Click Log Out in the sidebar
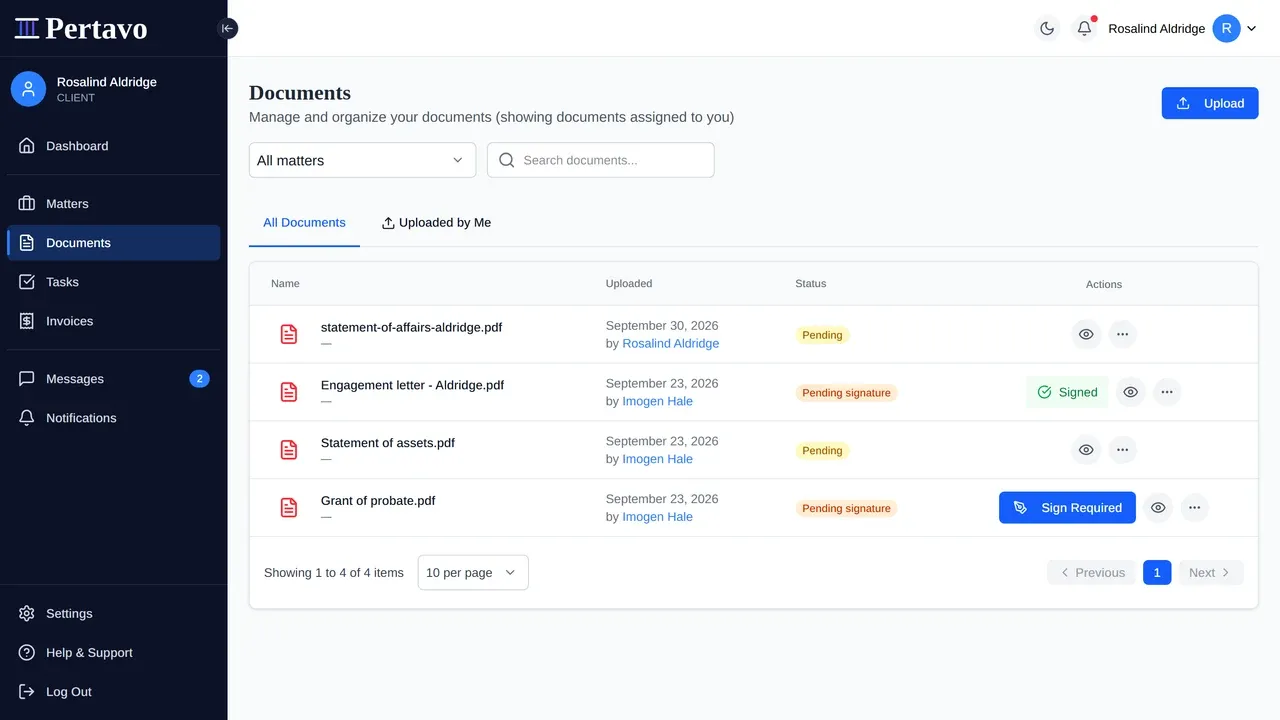 pos(114,692)
